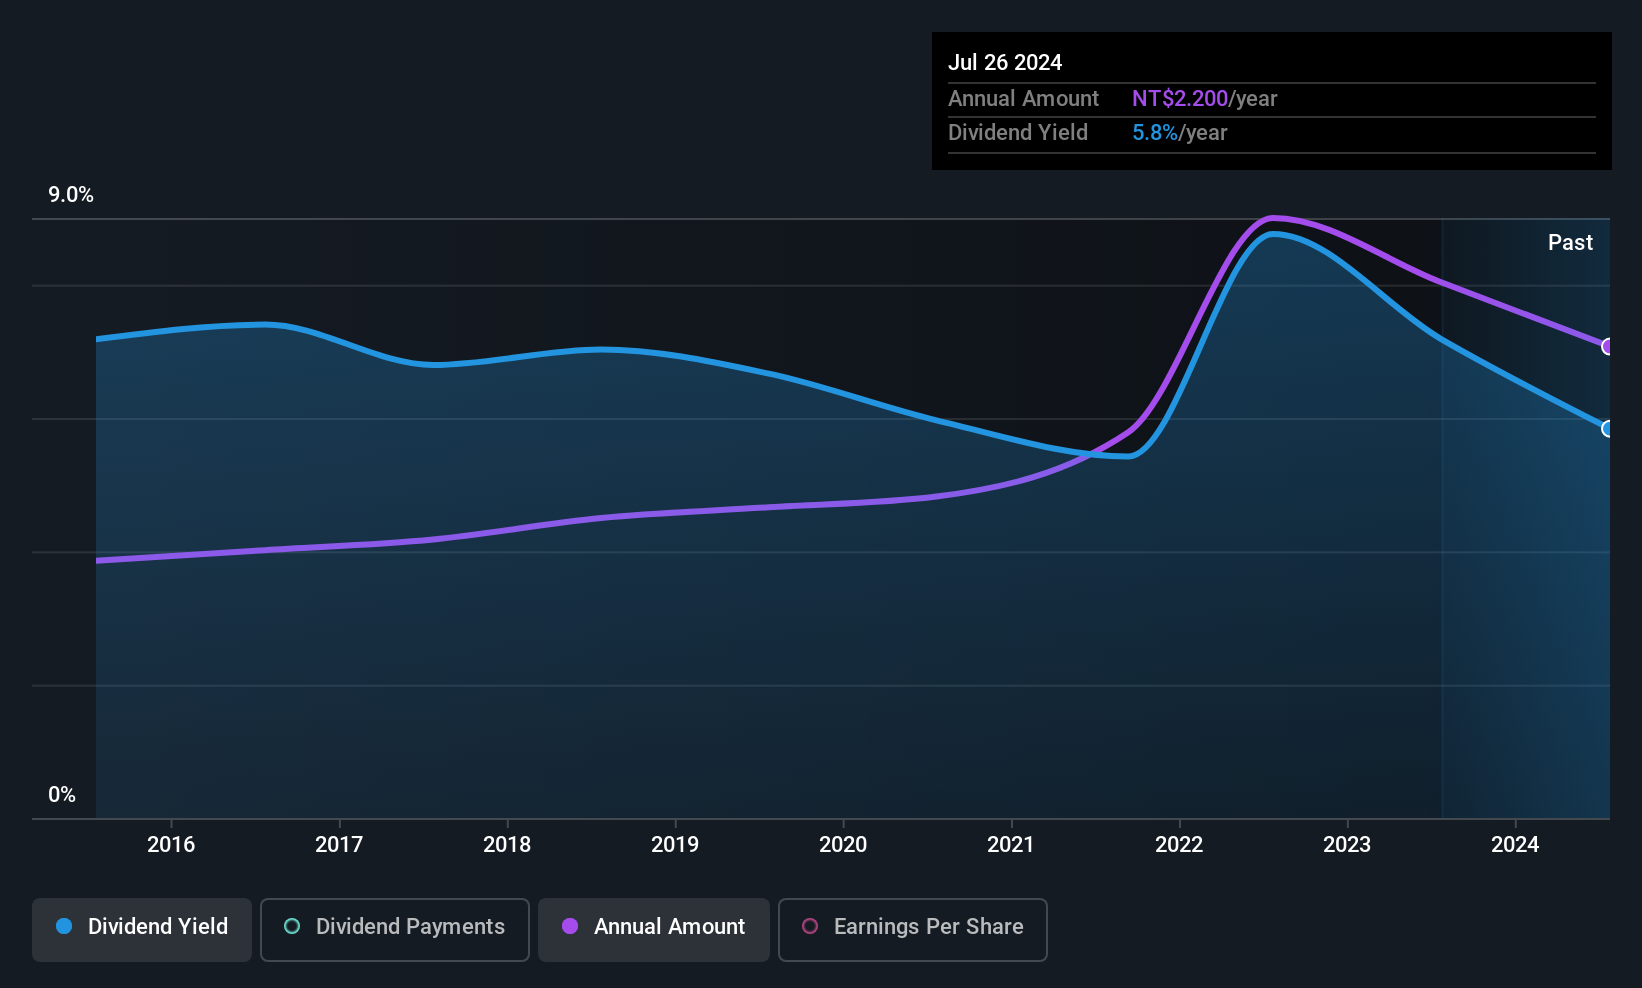This screenshot has width=1642, height=988.
Task: Toggle the Annual Amount series
Action: click(x=654, y=930)
